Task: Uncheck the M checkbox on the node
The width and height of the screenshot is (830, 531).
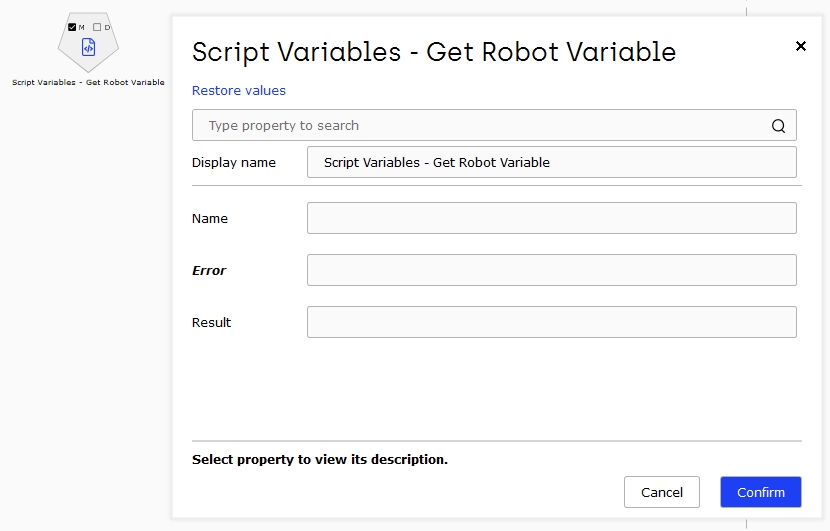Action: [x=72, y=27]
